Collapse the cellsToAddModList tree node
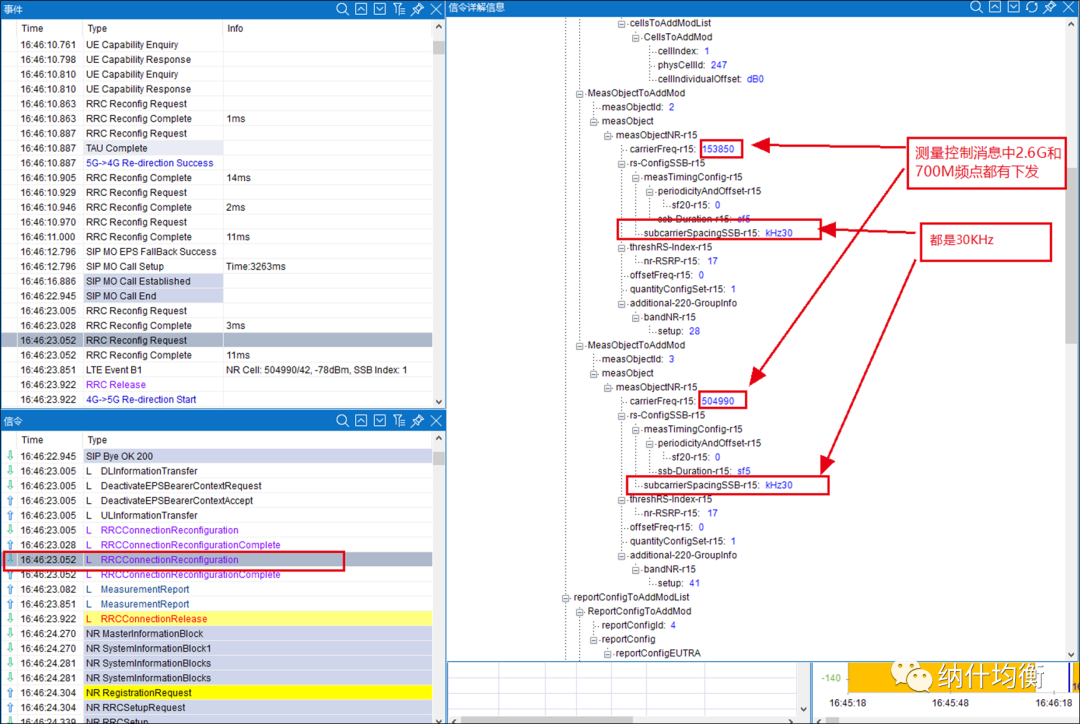Image resolution: width=1080 pixels, height=724 pixels. tap(621, 23)
